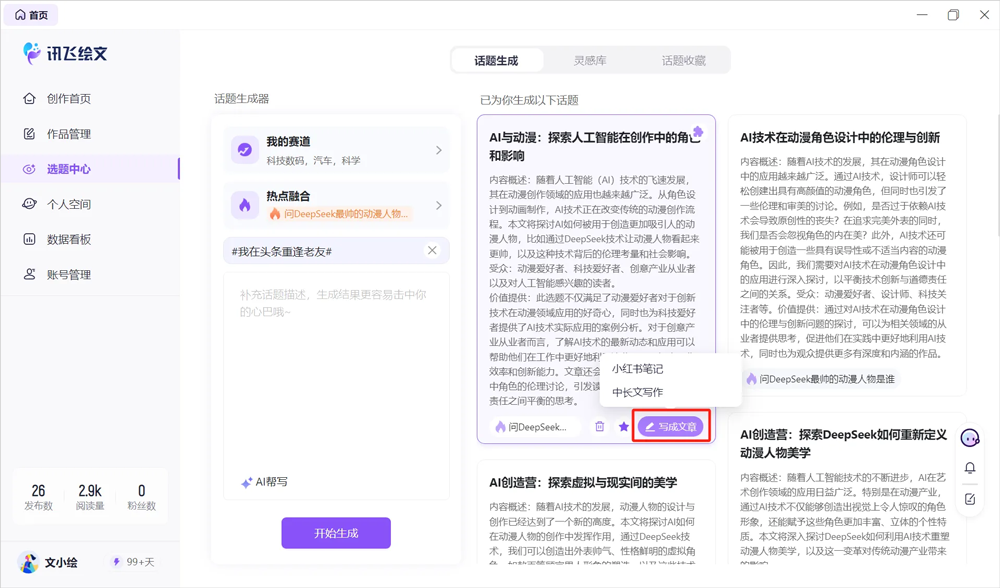Viewport: 1000px width, 588px height.
Task: Click the star favorite icon on the first topic
Action: 624,427
